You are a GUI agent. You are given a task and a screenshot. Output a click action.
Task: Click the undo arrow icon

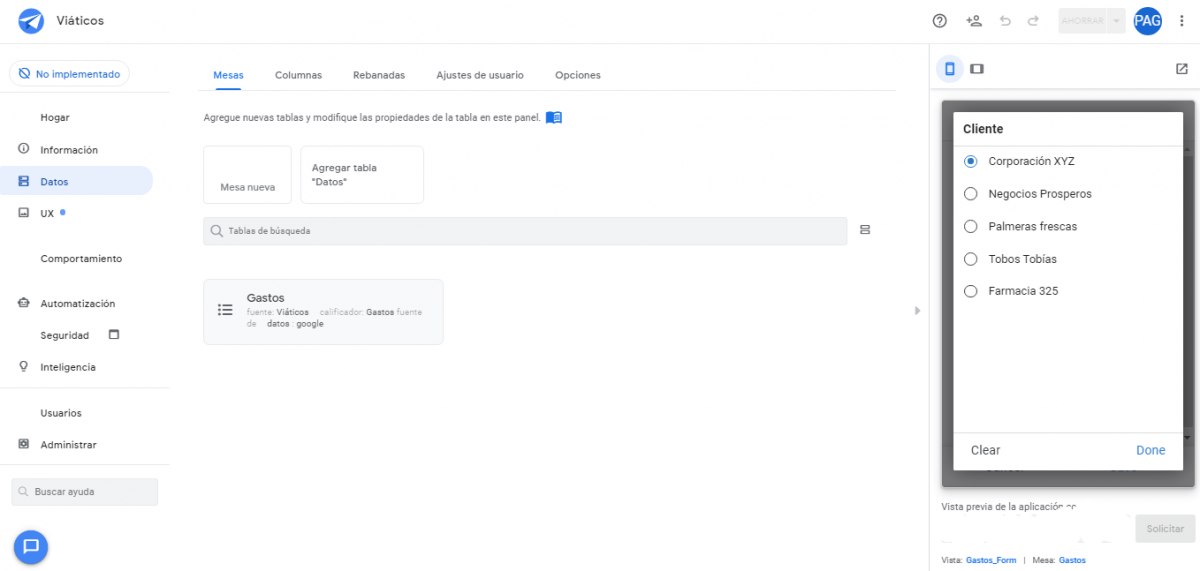pos(1005,21)
